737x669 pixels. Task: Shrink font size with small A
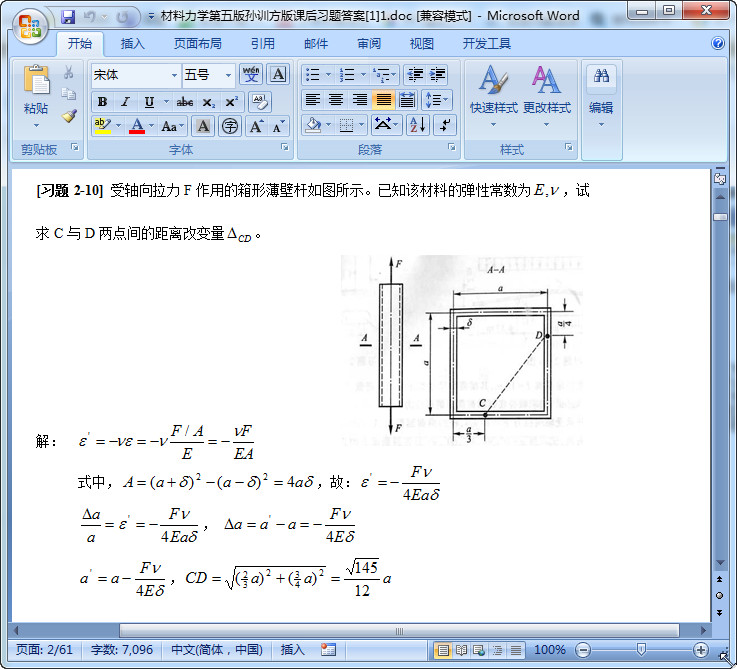(x=278, y=126)
